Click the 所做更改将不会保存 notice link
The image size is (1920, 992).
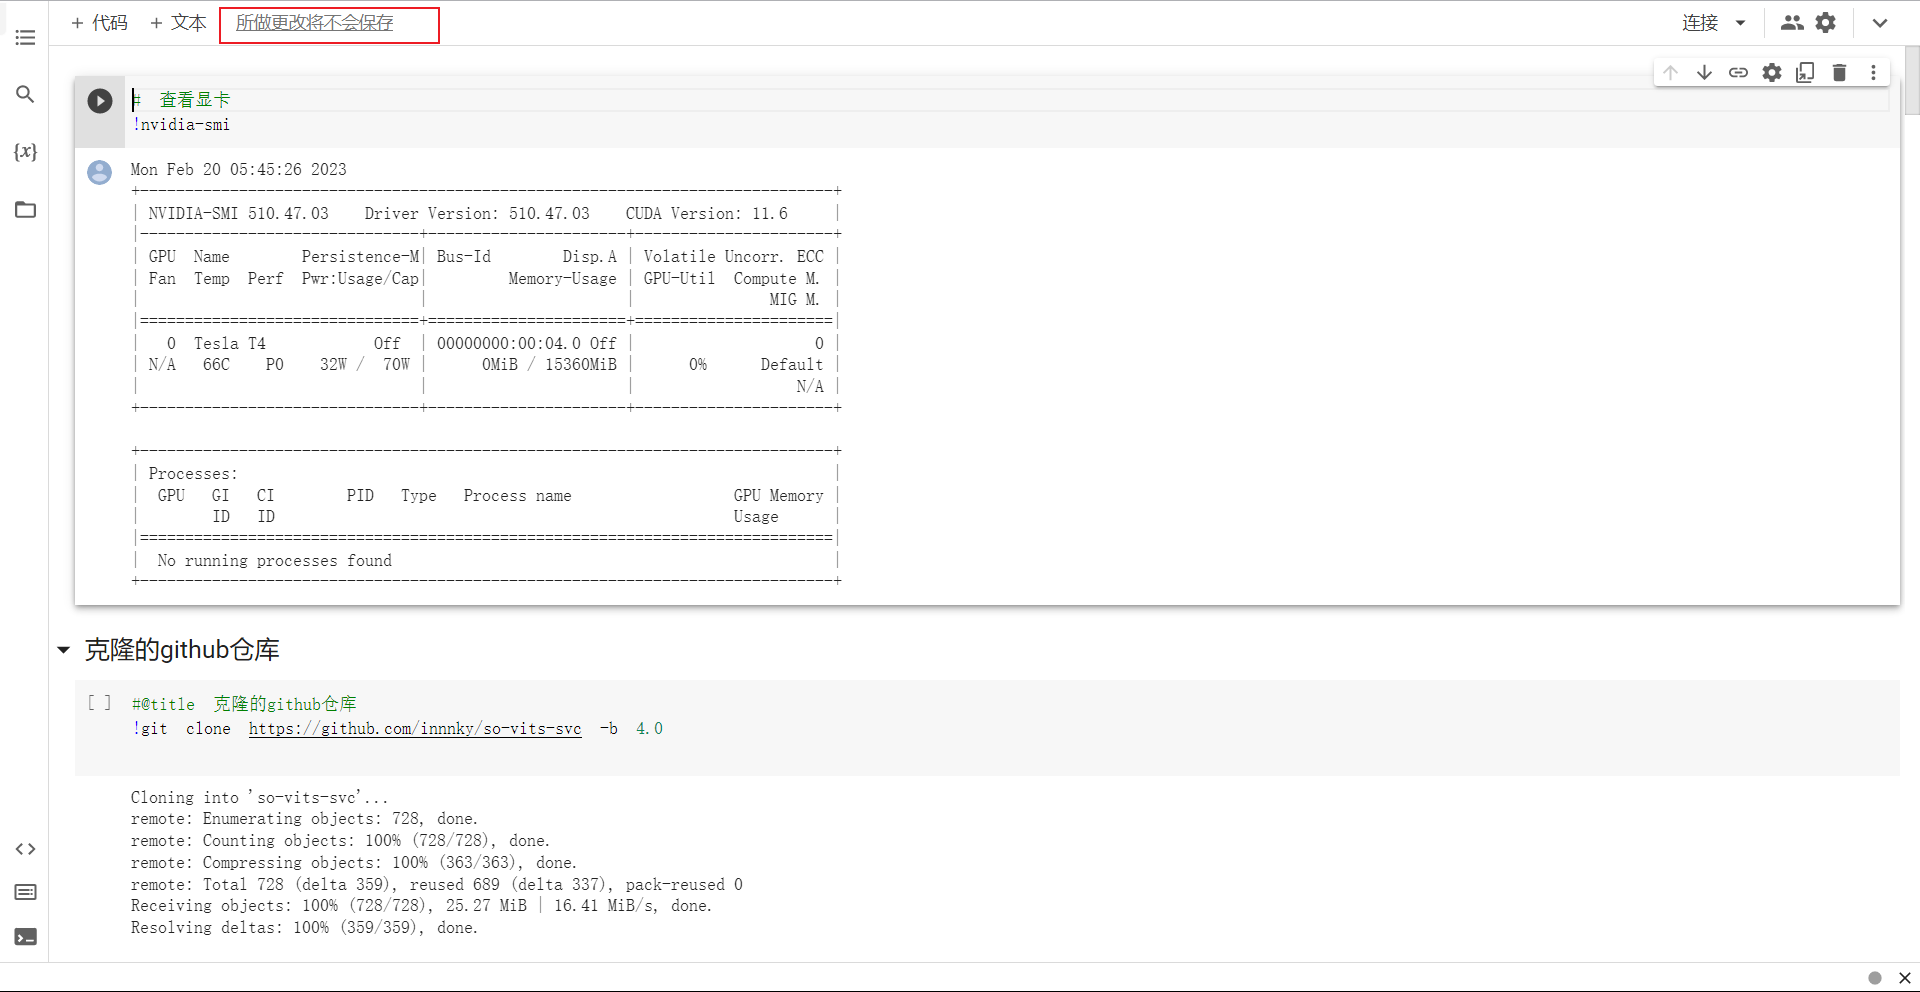[x=314, y=23]
